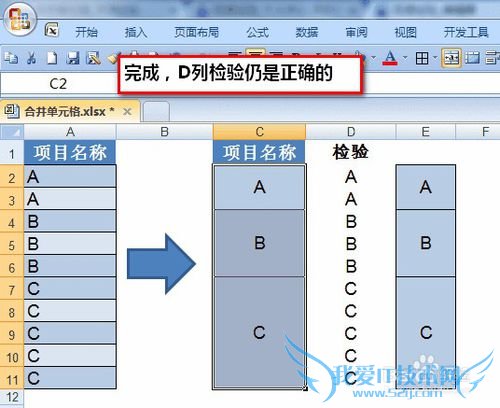Viewport: 500px width, 408px height.
Task: Select merged cell B in column C
Action: [x=259, y=243]
